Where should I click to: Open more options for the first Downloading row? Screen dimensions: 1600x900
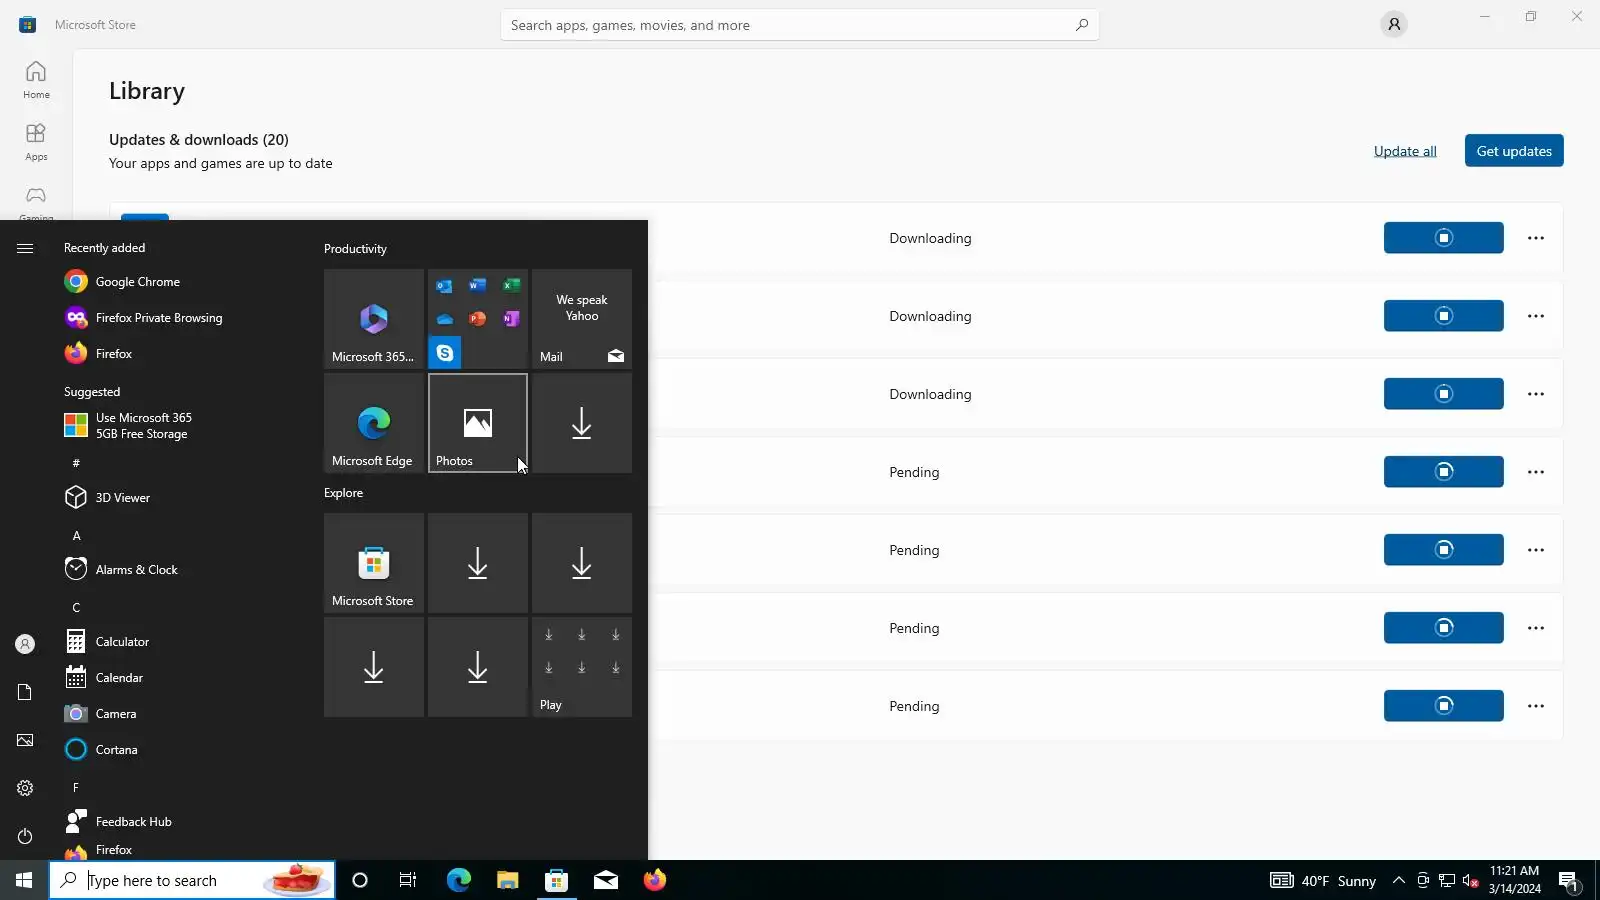[x=1536, y=238]
